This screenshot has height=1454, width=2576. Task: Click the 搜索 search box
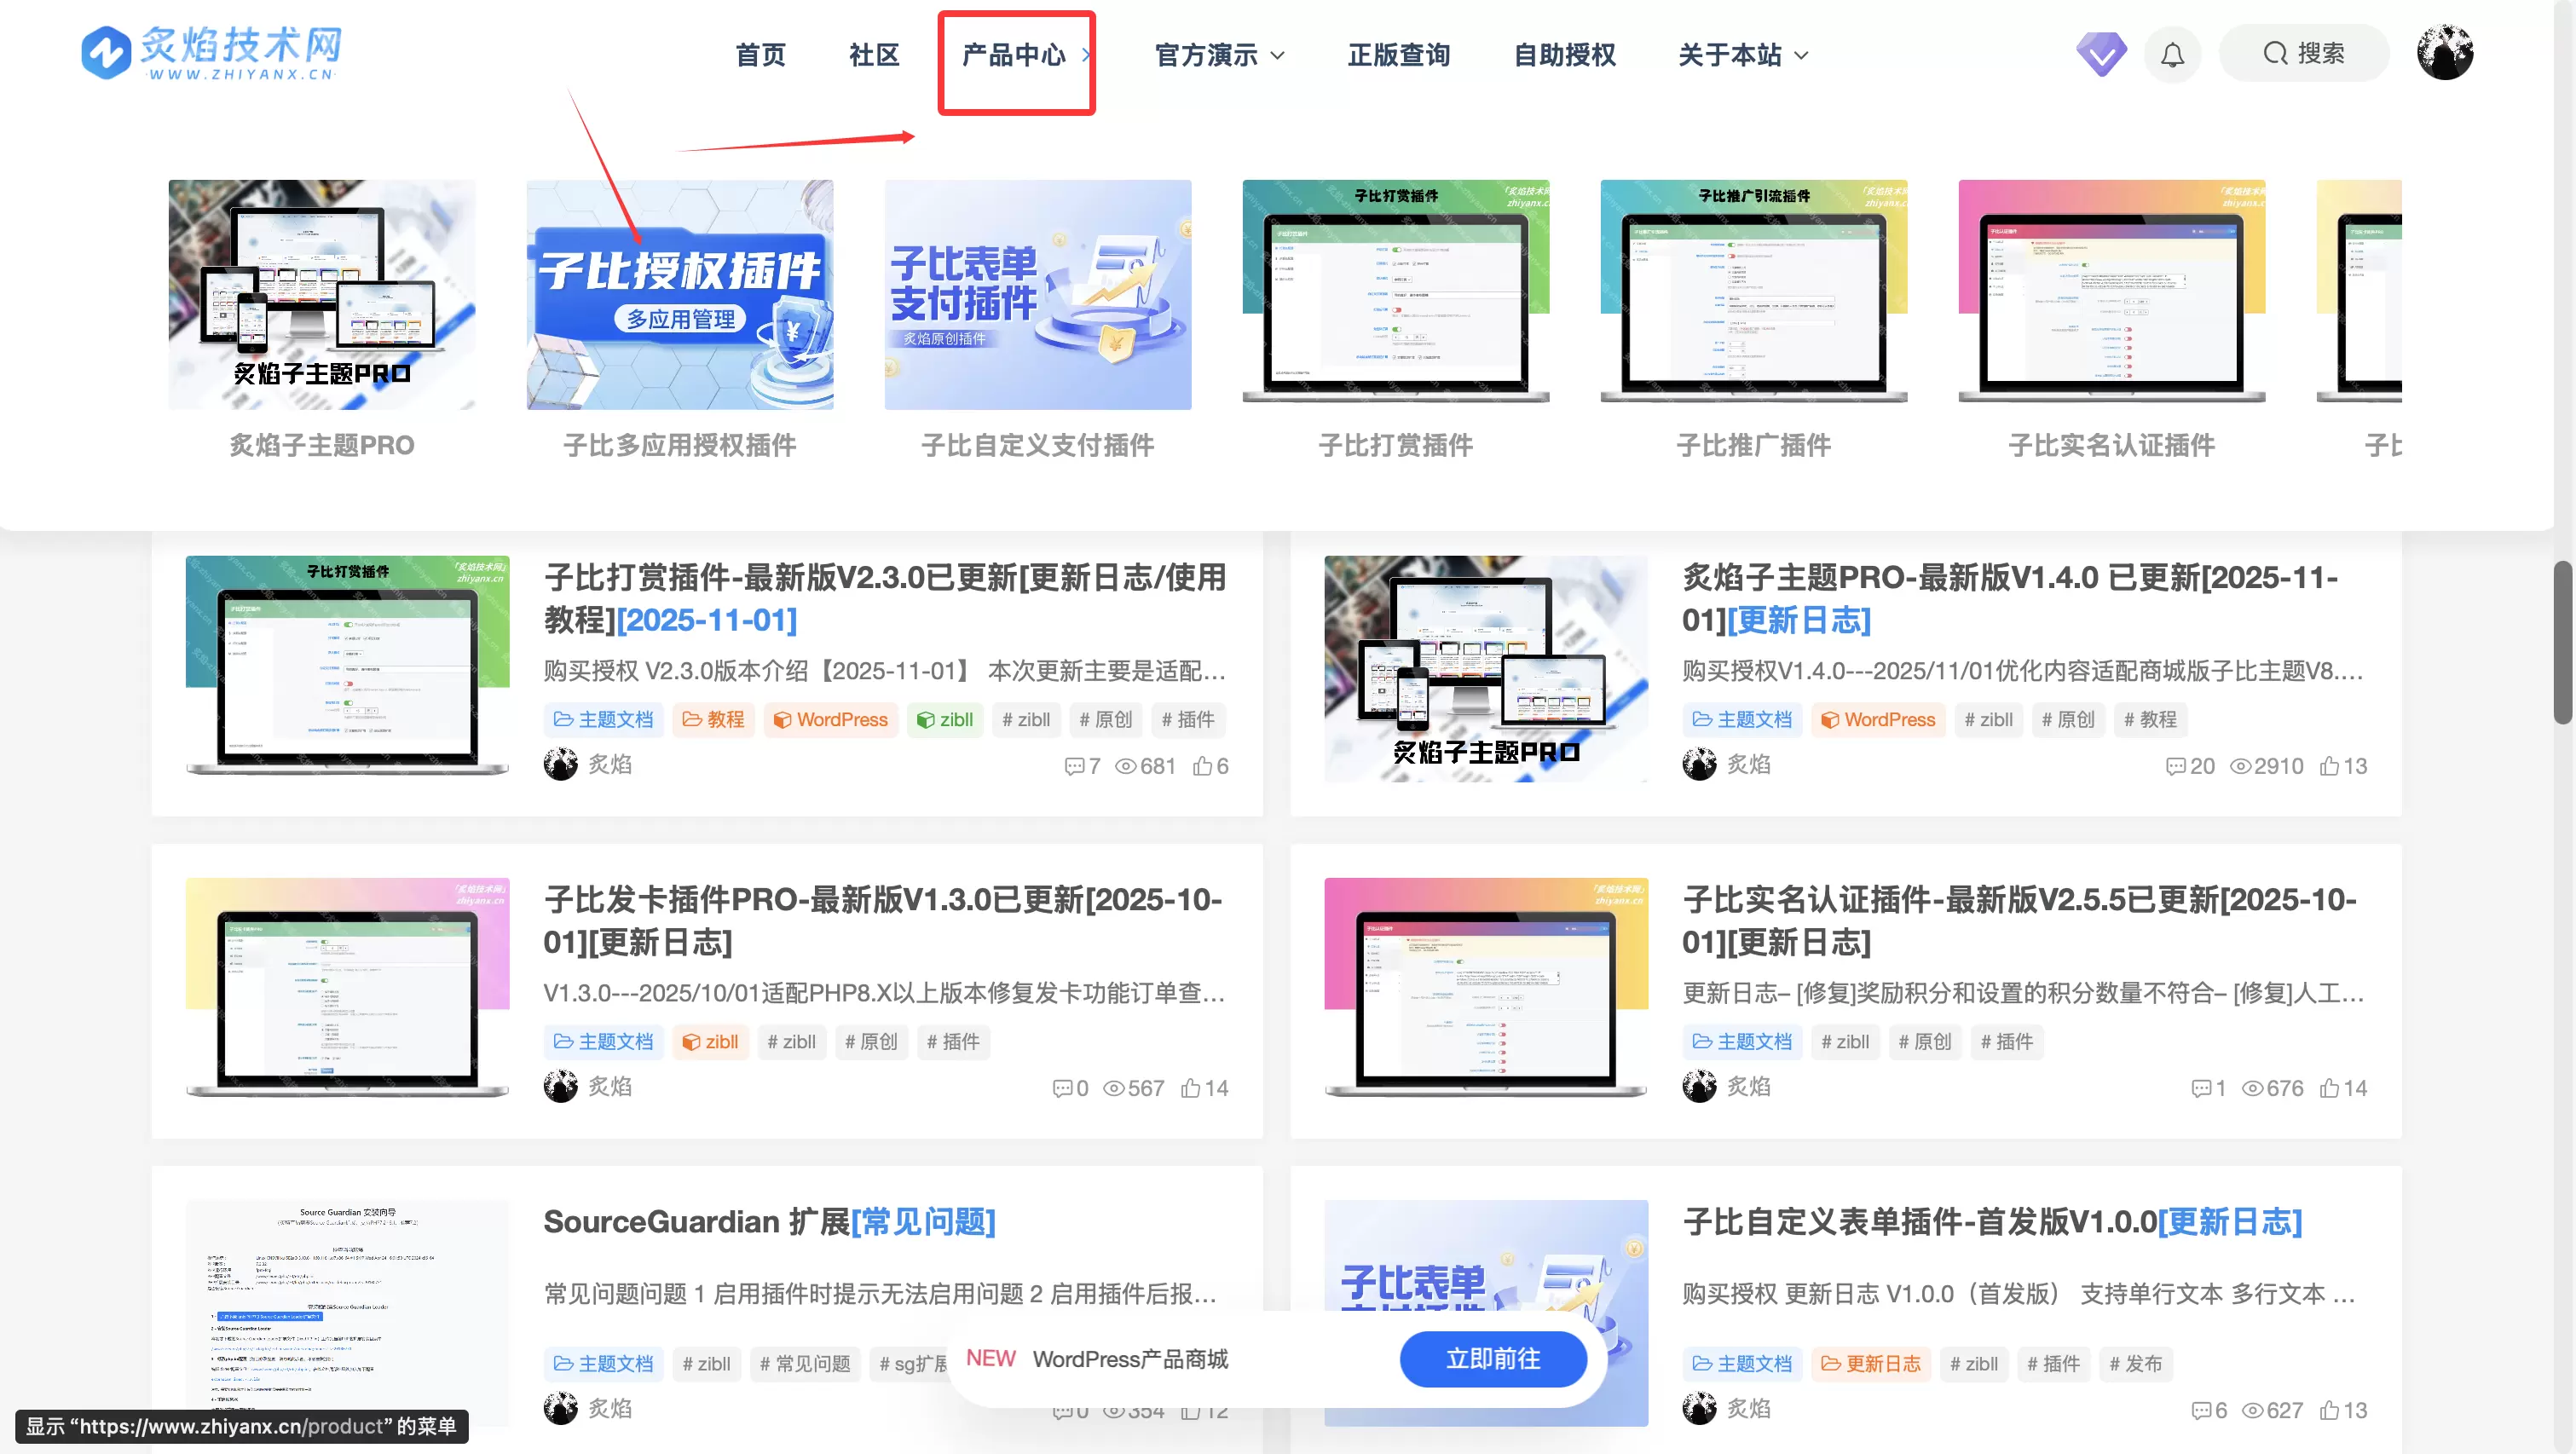2304,53
